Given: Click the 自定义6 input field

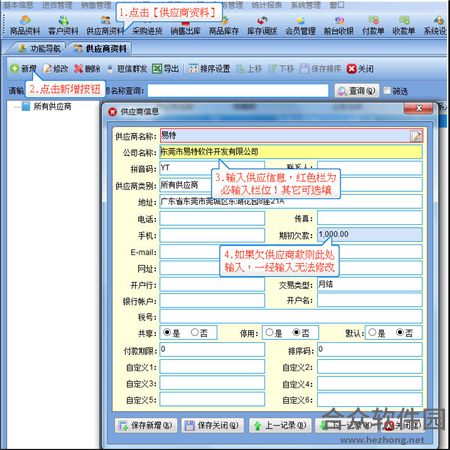Looking at the screenshot, I should tap(370, 399).
